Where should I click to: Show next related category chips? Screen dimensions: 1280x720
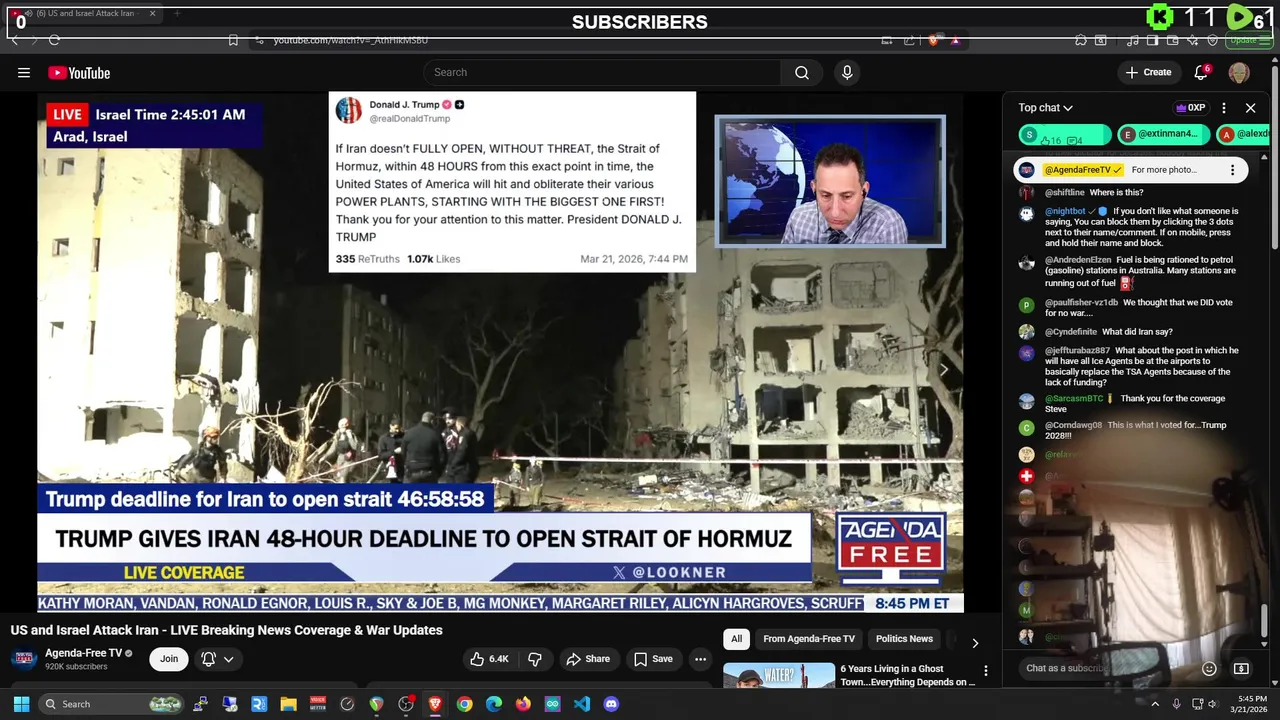coord(975,643)
